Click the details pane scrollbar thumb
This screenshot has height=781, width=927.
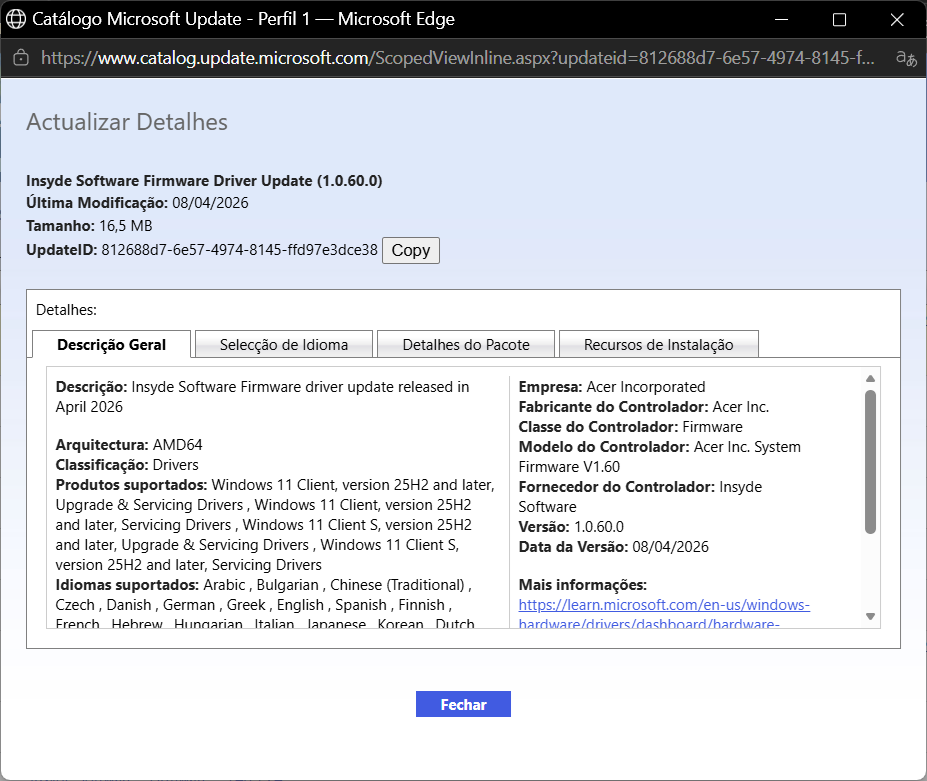tap(870, 462)
